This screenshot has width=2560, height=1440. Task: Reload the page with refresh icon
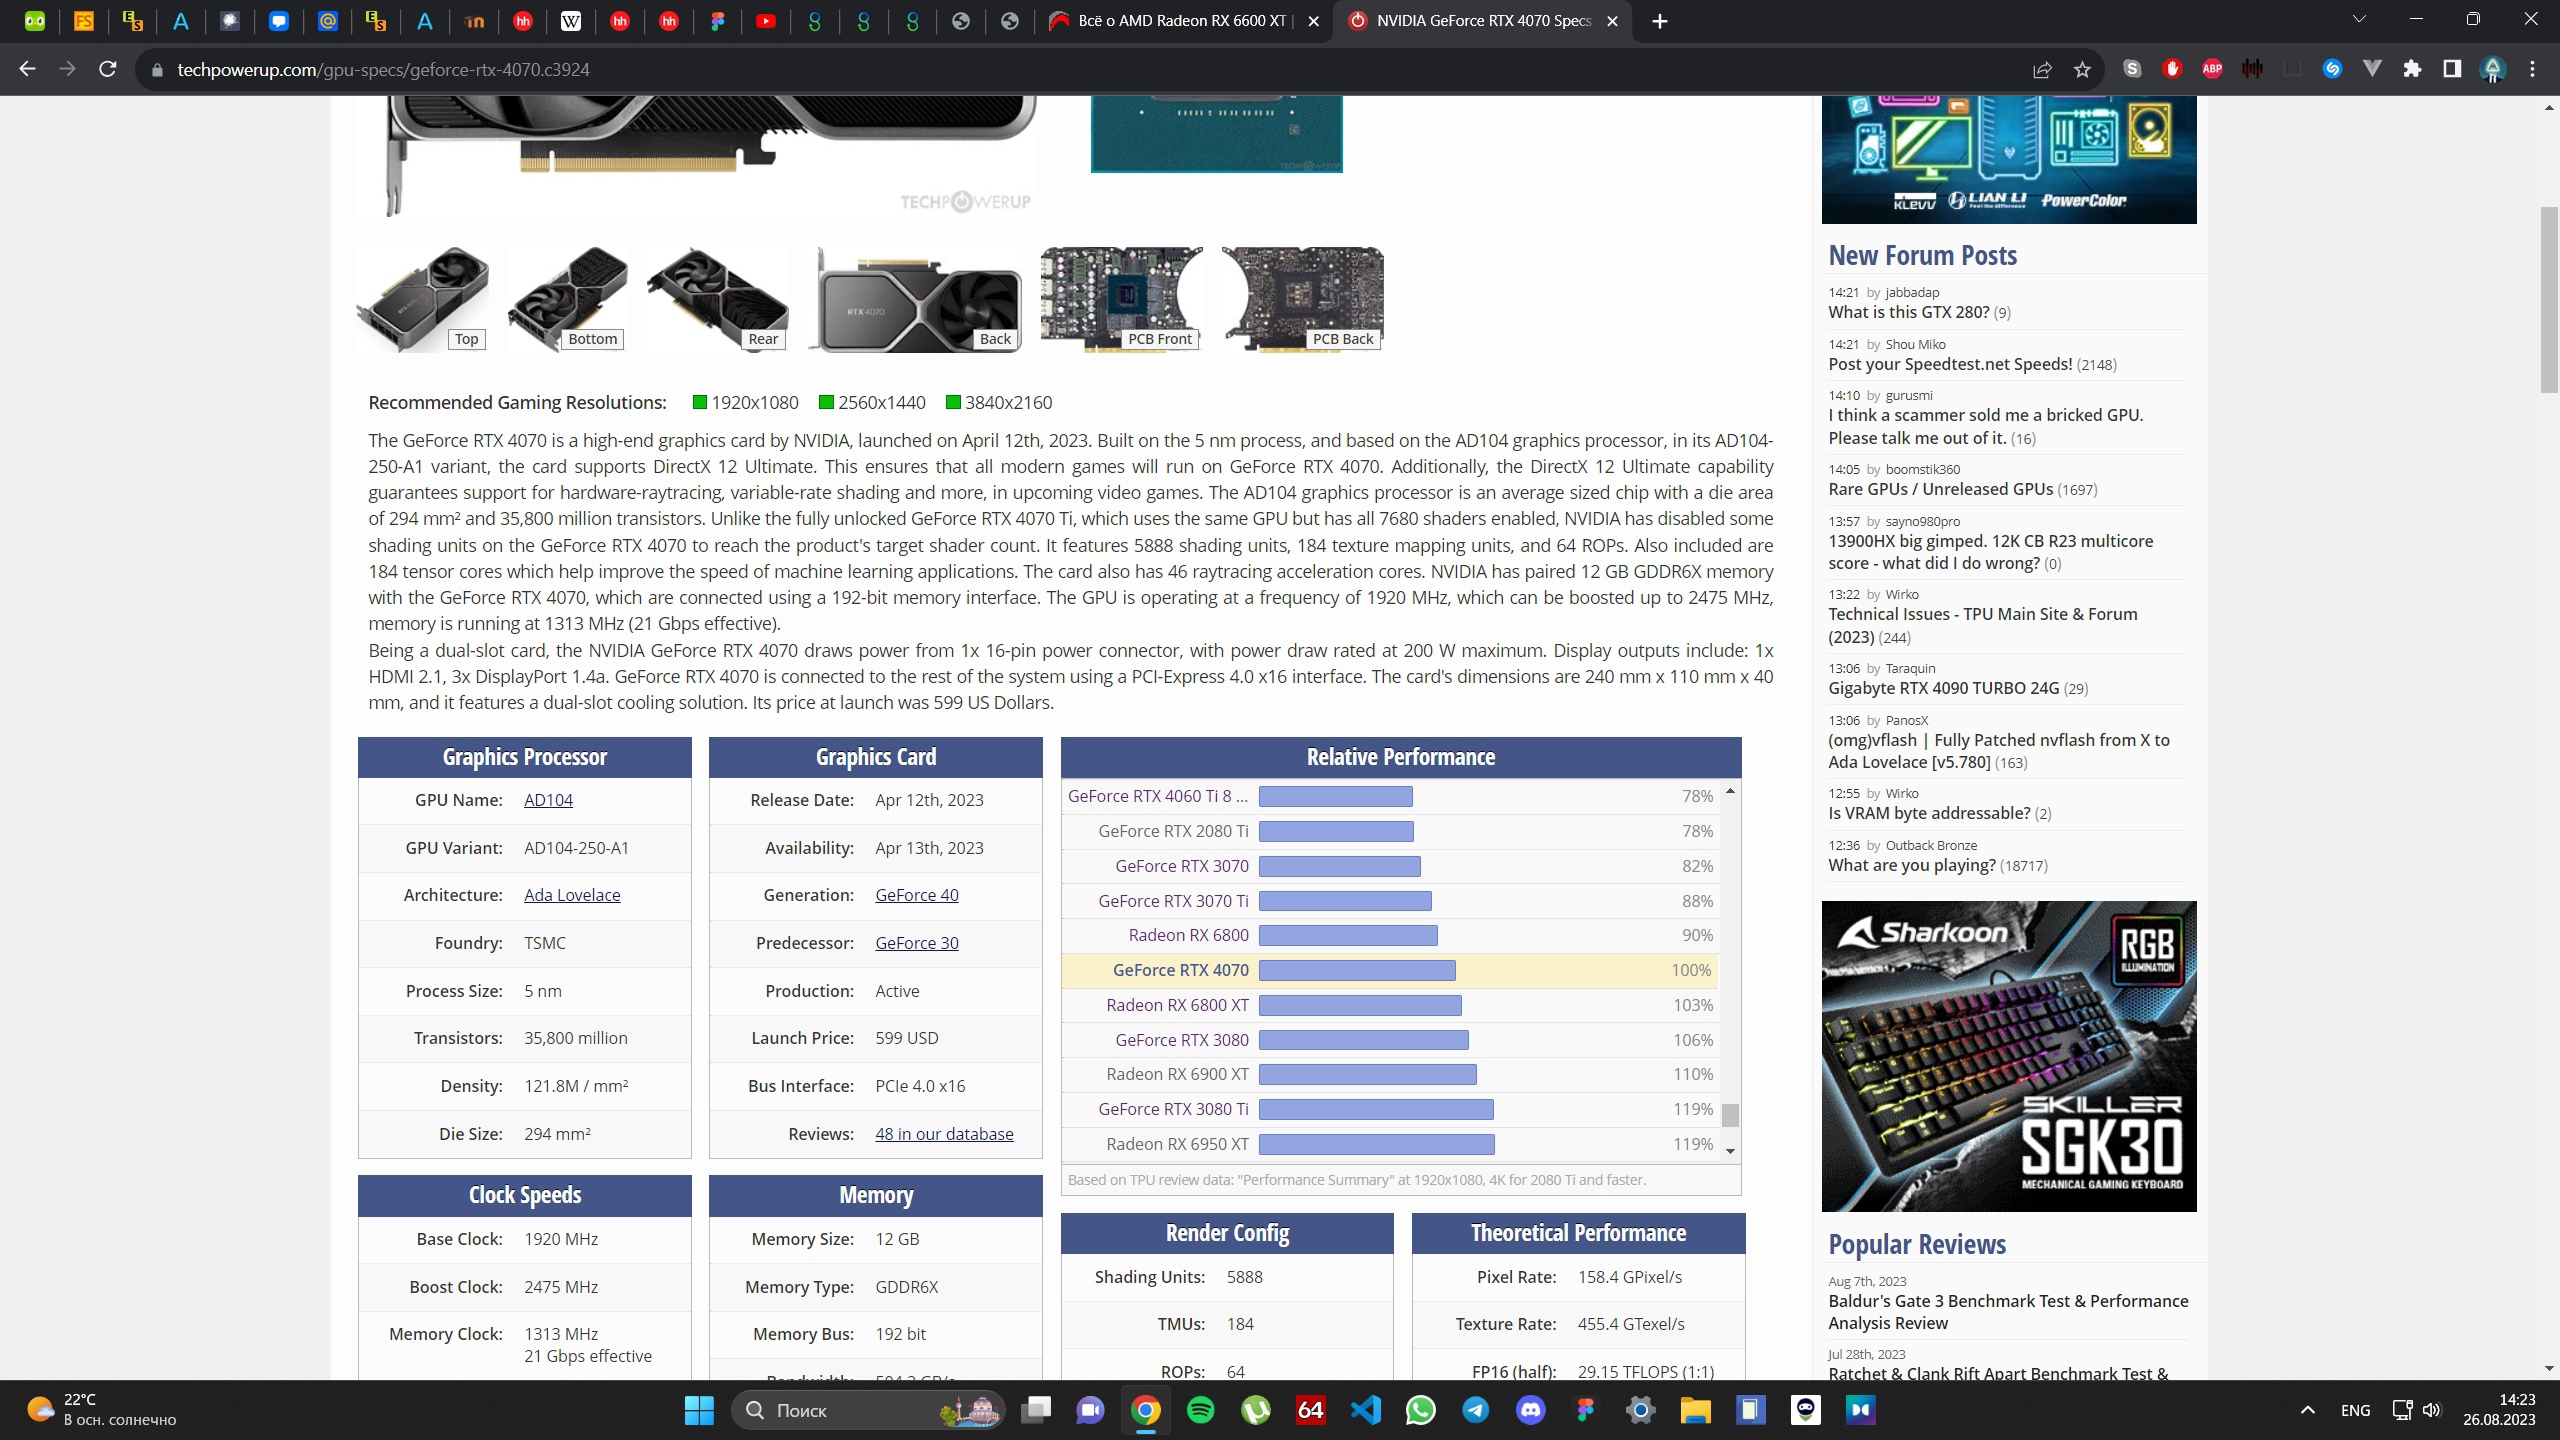(108, 69)
